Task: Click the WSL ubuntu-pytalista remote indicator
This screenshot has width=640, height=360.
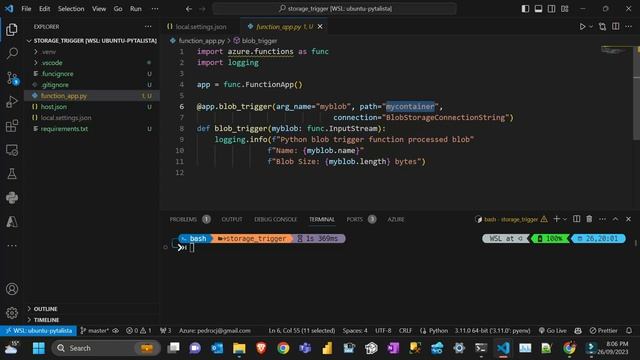Action: tap(38, 331)
